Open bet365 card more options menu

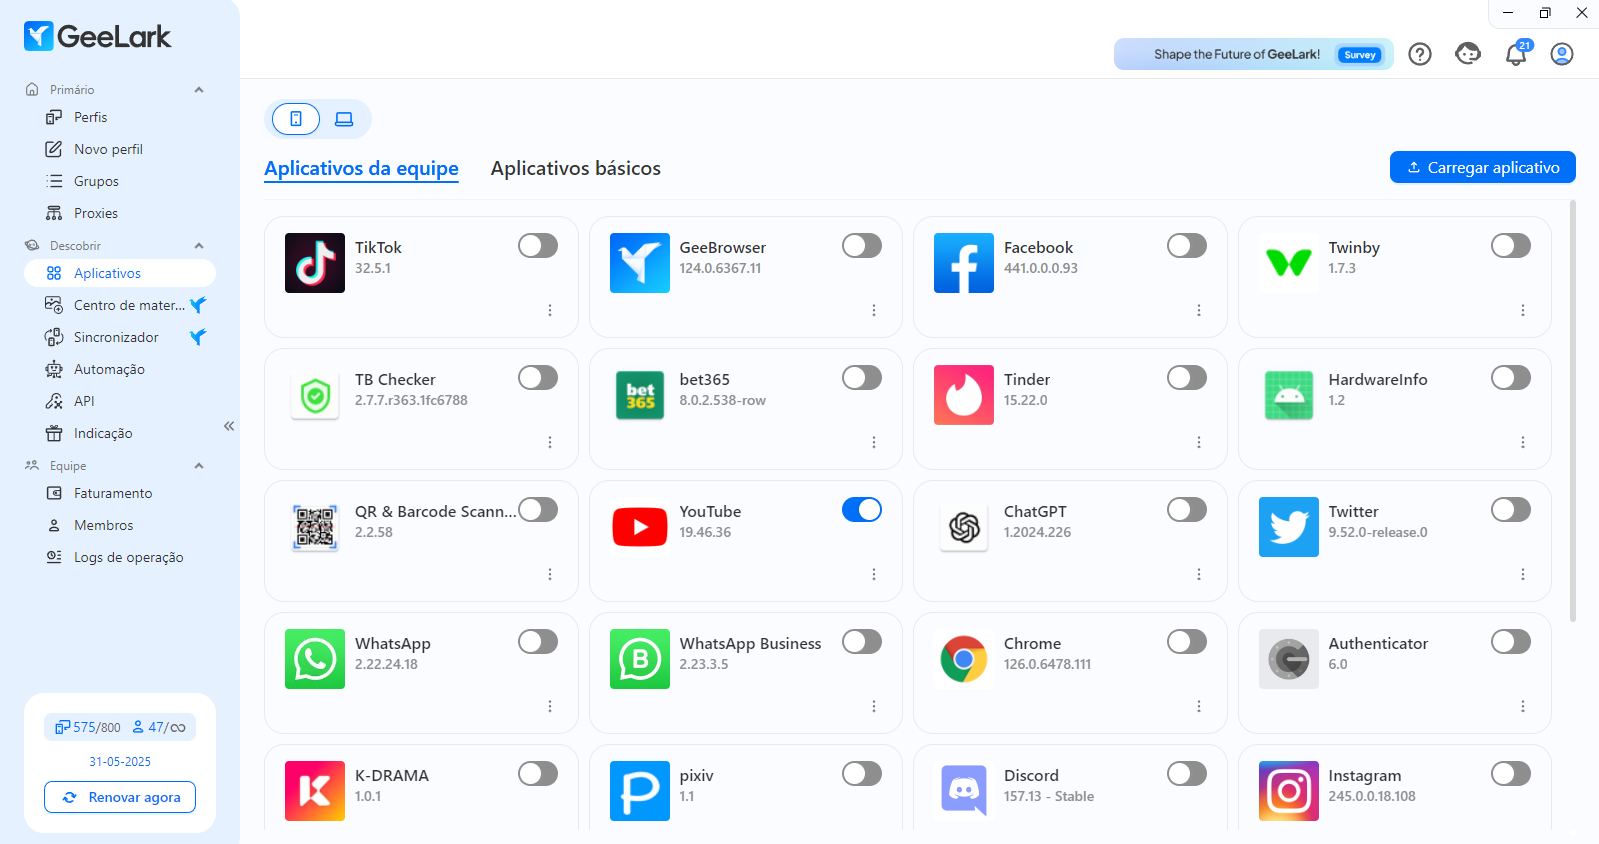pyautogui.click(x=874, y=442)
